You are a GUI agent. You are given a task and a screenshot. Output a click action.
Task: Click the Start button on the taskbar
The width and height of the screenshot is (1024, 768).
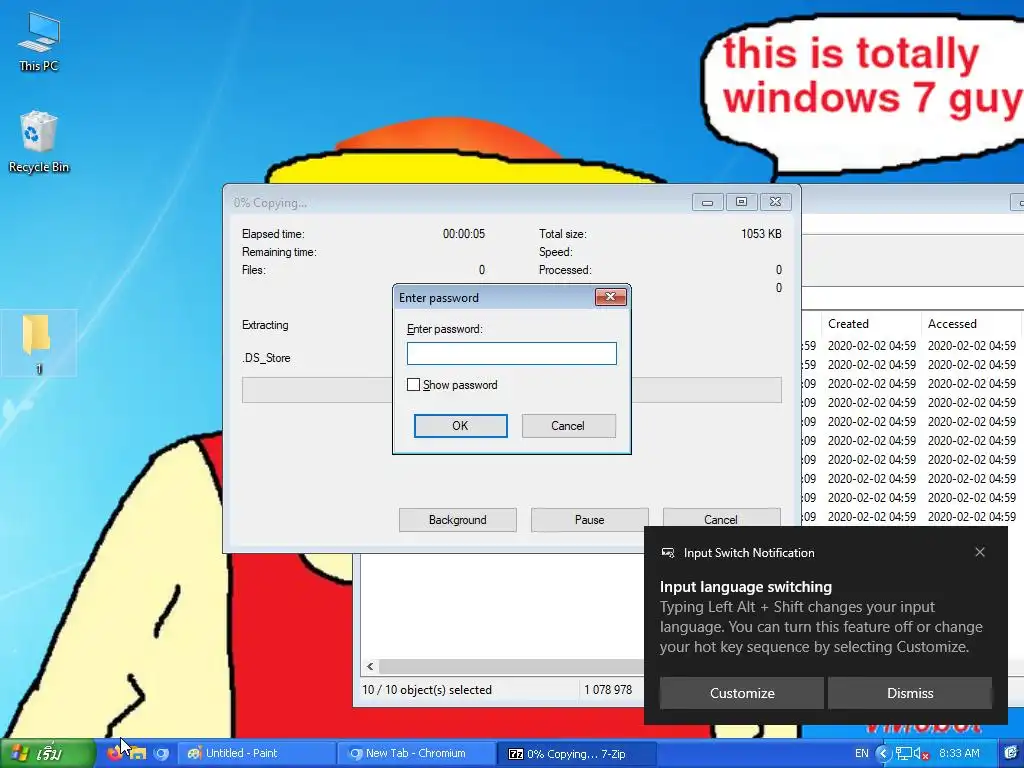pos(48,754)
